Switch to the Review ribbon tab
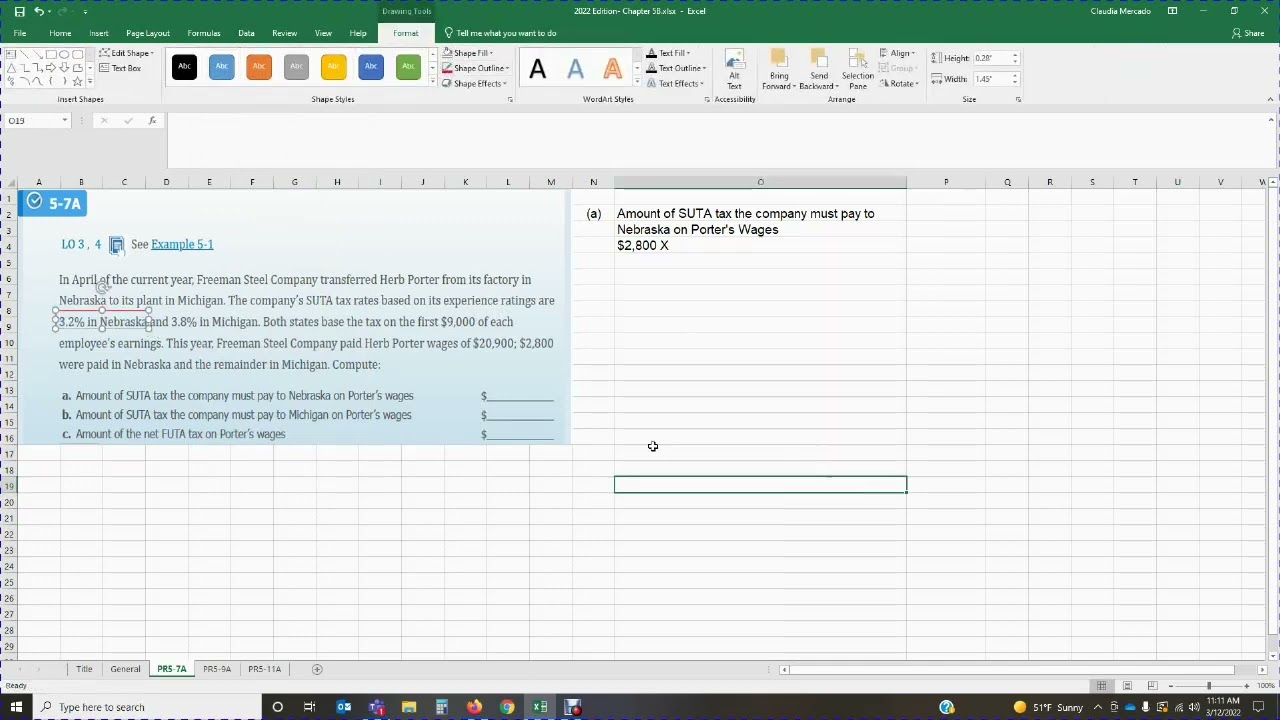Image resolution: width=1280 pixels, height=720 pixels. point(284,33)
